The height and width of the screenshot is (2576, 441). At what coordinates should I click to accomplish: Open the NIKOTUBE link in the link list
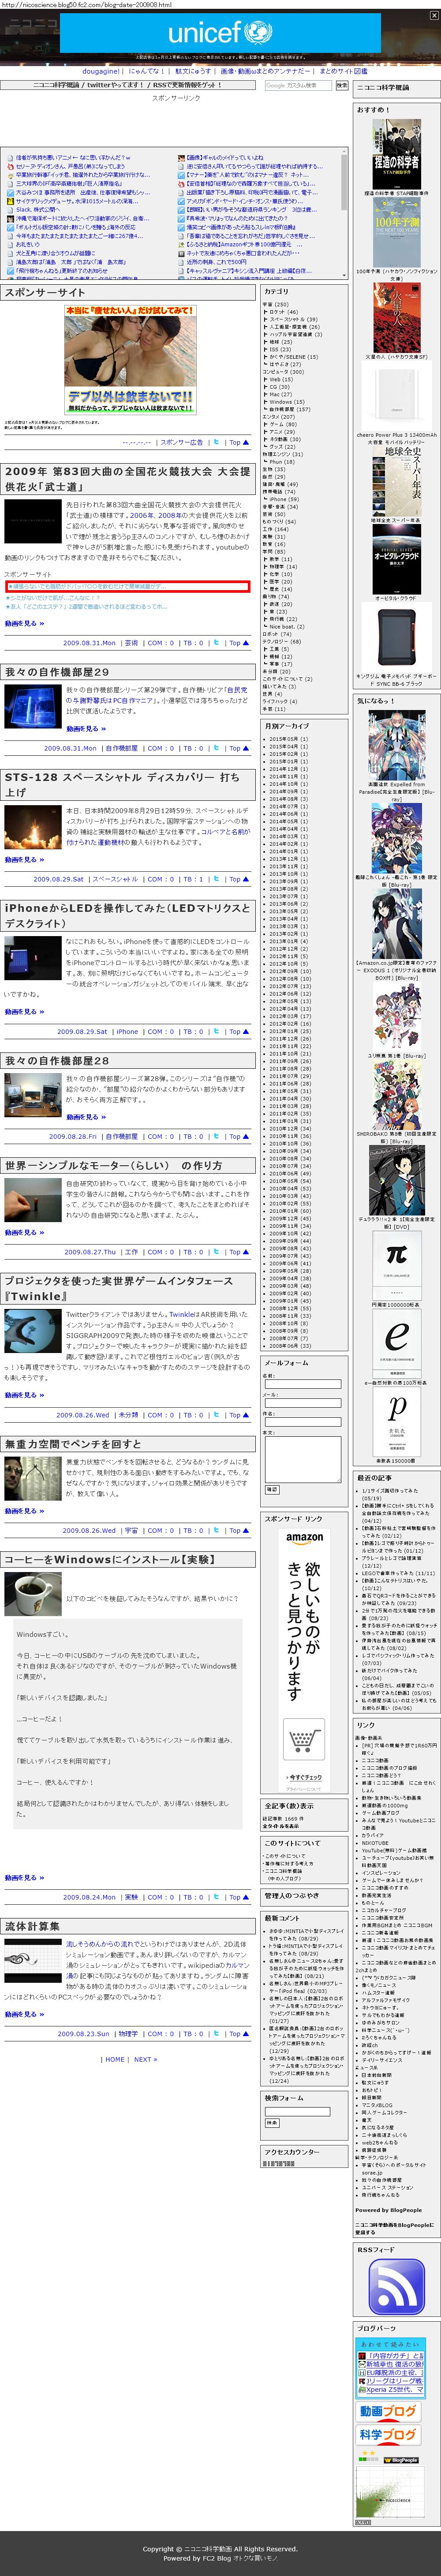click(x=375, y=1842)
